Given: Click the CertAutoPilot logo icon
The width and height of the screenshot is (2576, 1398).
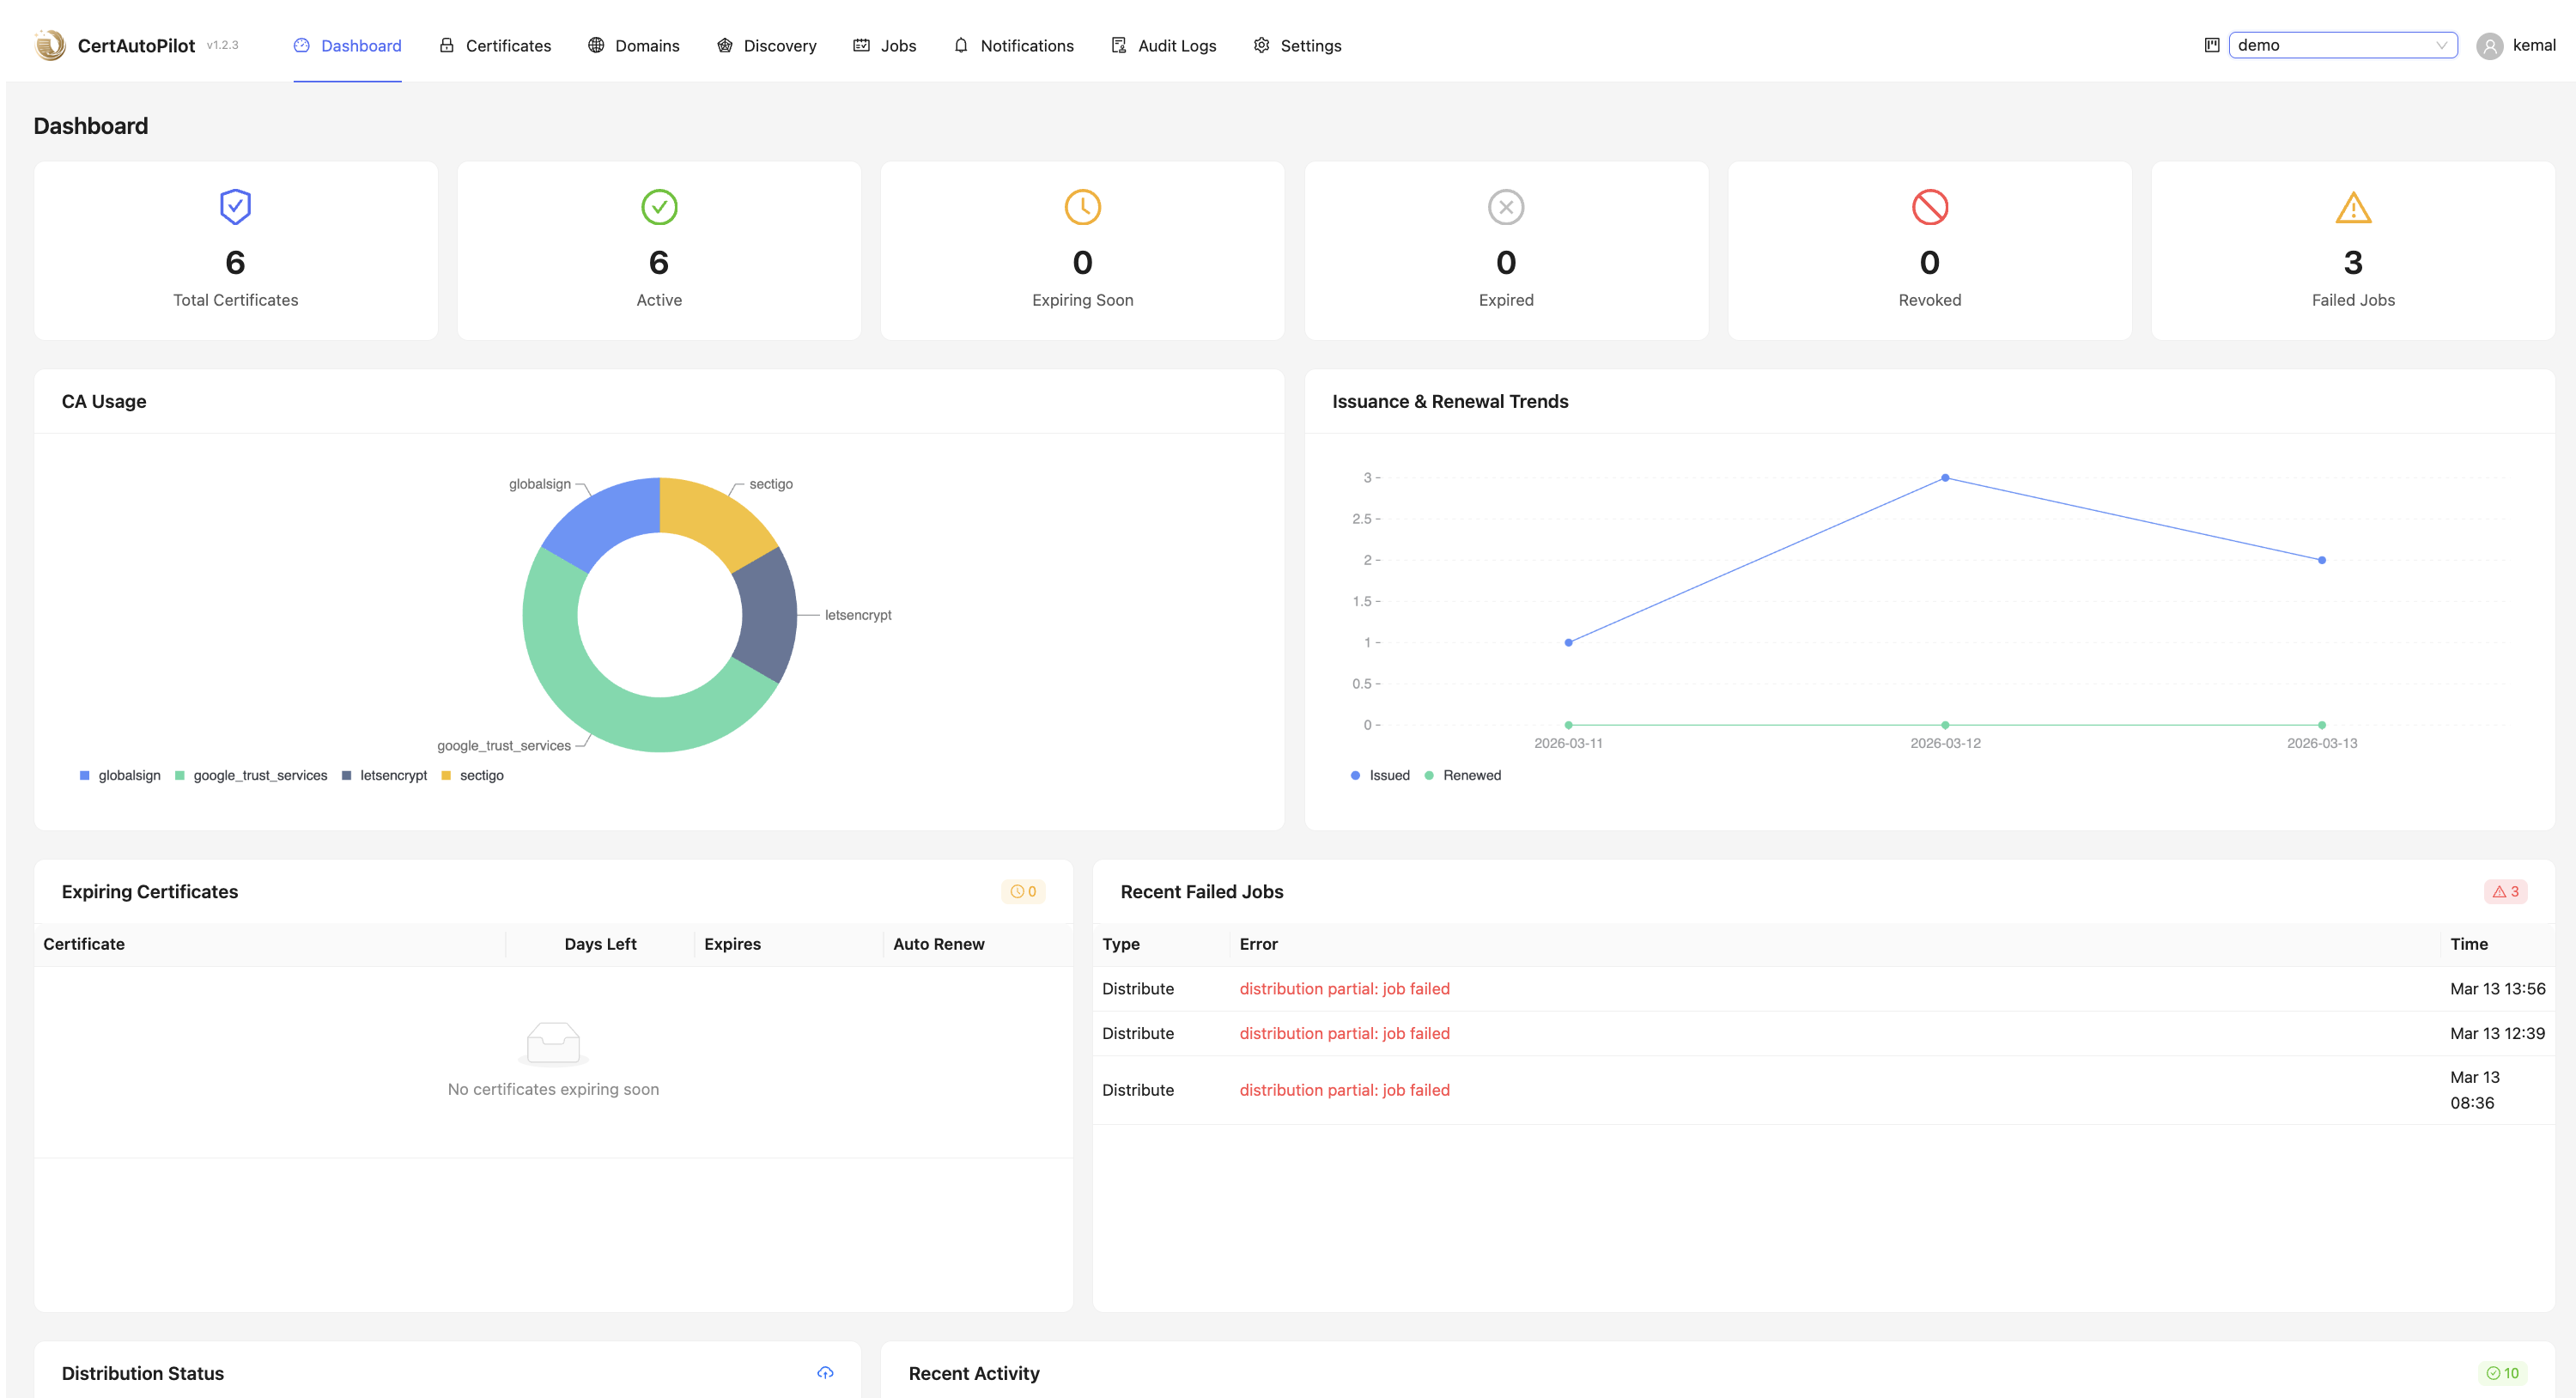Looking at the screenshot, I should coord(50,45).
